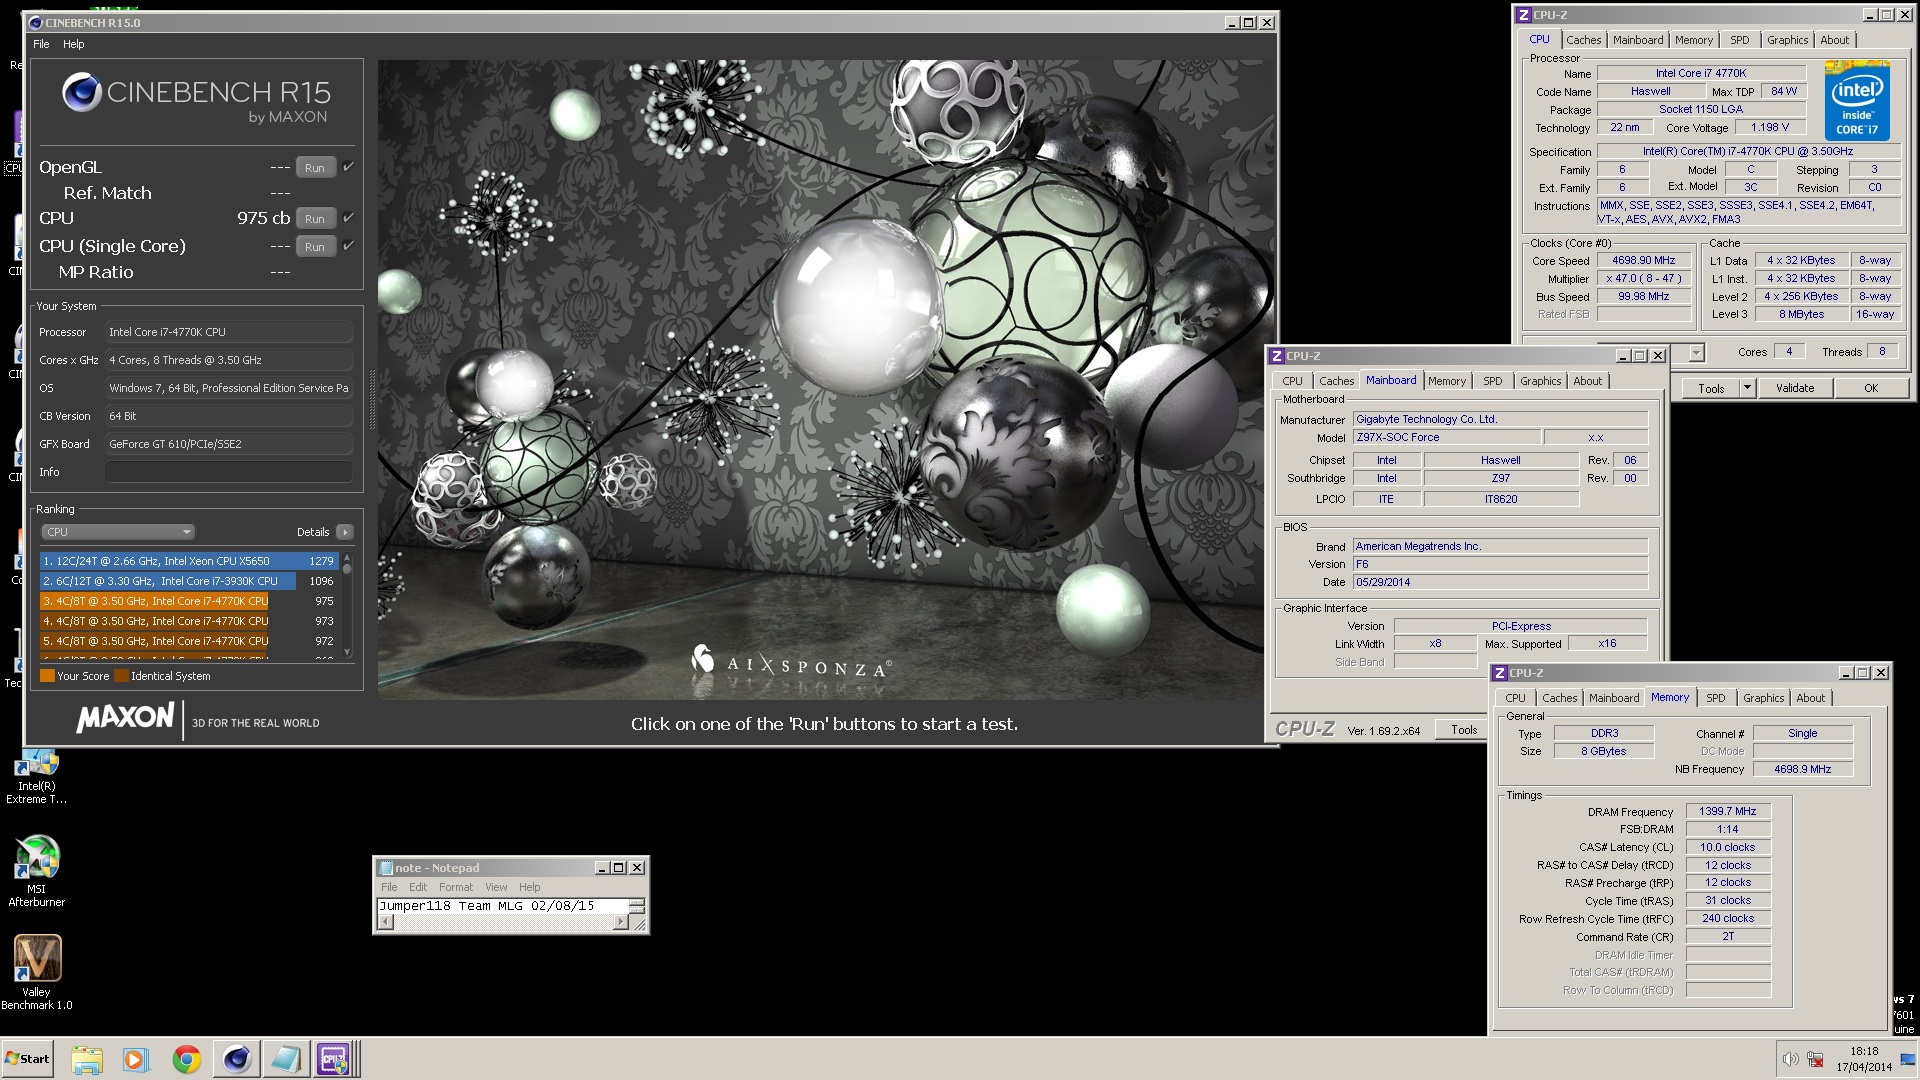
Task: Open Cinebench File menu
Action: (x=41, y=44)
